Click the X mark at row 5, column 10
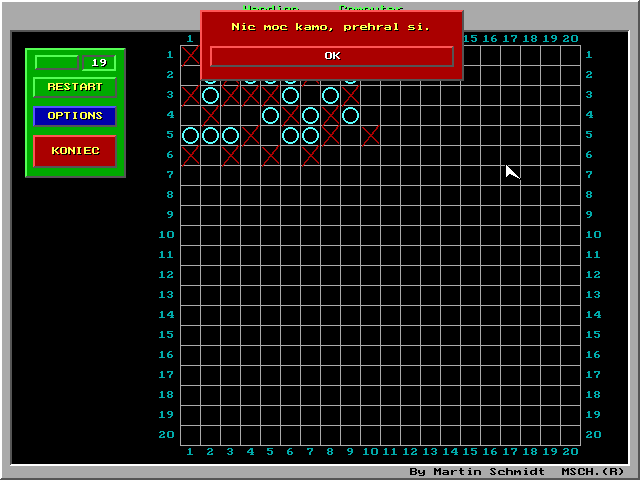 (370, 136)
